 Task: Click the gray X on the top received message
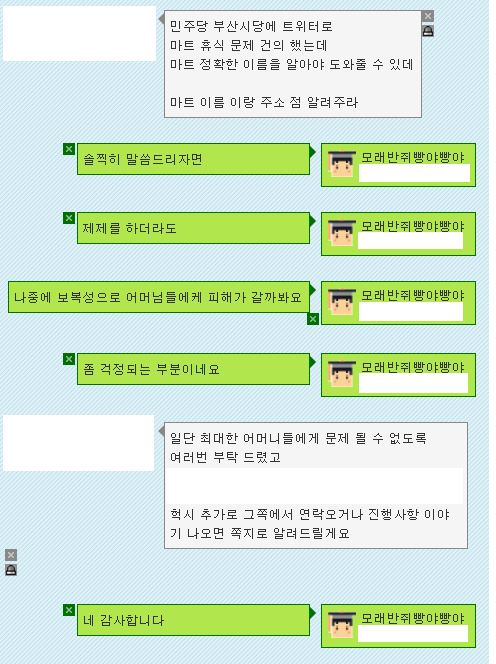(428, 16)
